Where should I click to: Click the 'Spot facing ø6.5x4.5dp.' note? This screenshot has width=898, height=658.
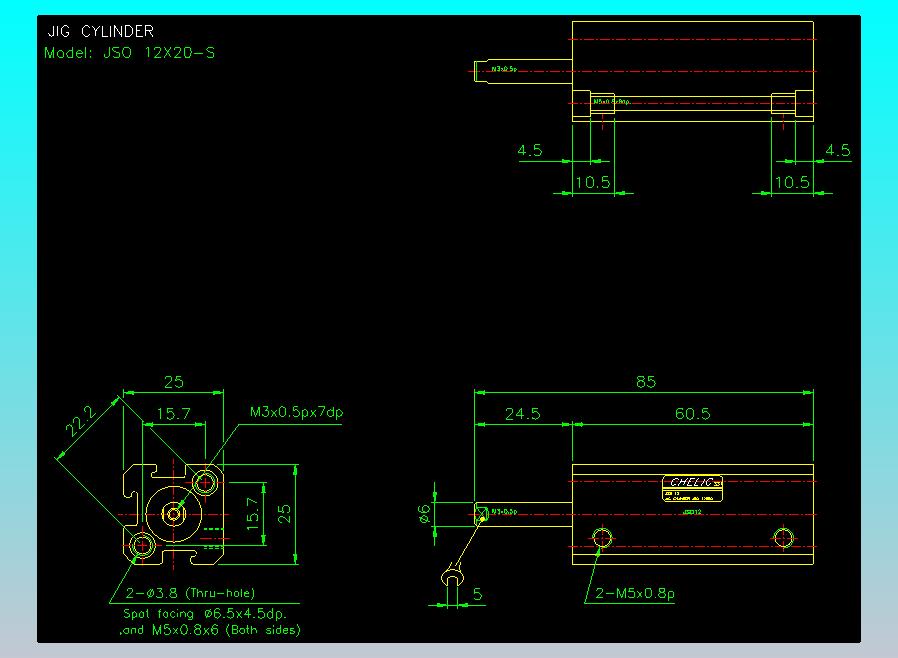pyautogui.click(x=205, y=614)
